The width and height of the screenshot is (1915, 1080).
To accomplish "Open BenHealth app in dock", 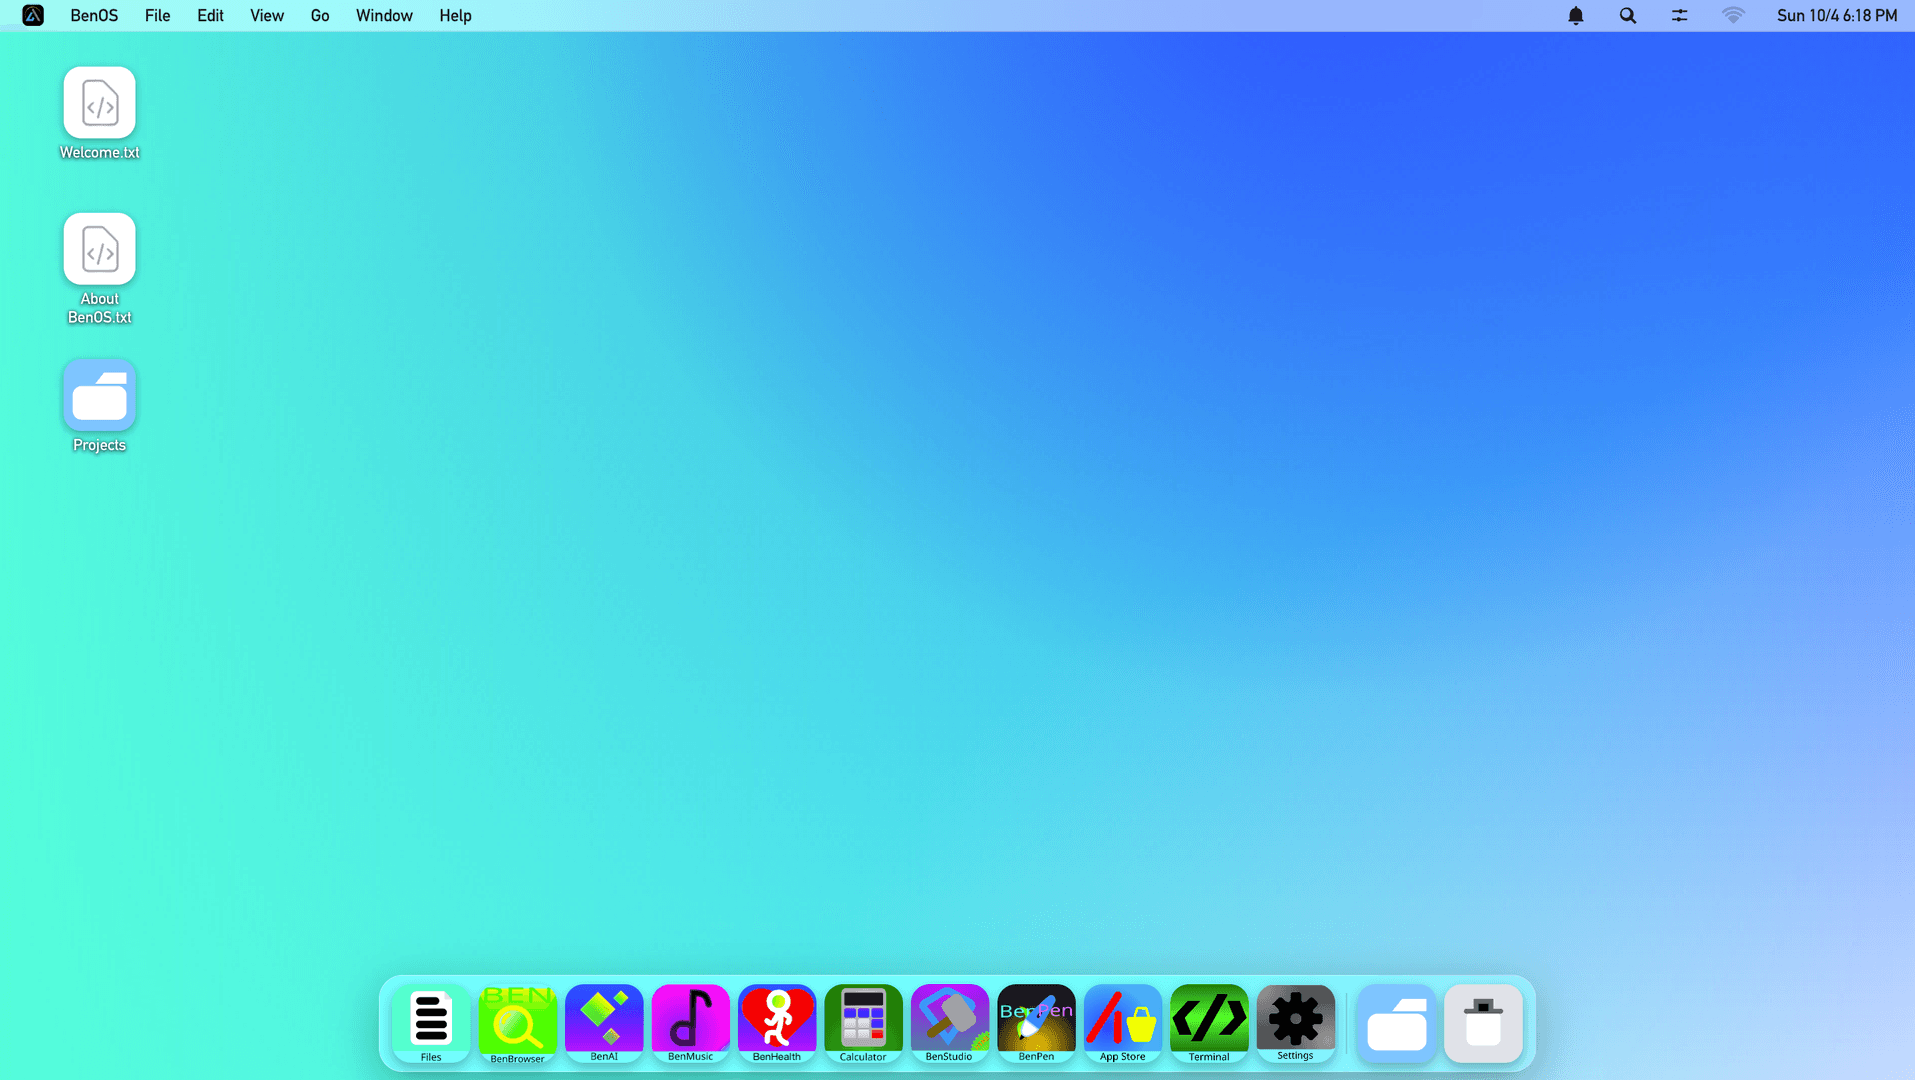I will coord(777,1022).
